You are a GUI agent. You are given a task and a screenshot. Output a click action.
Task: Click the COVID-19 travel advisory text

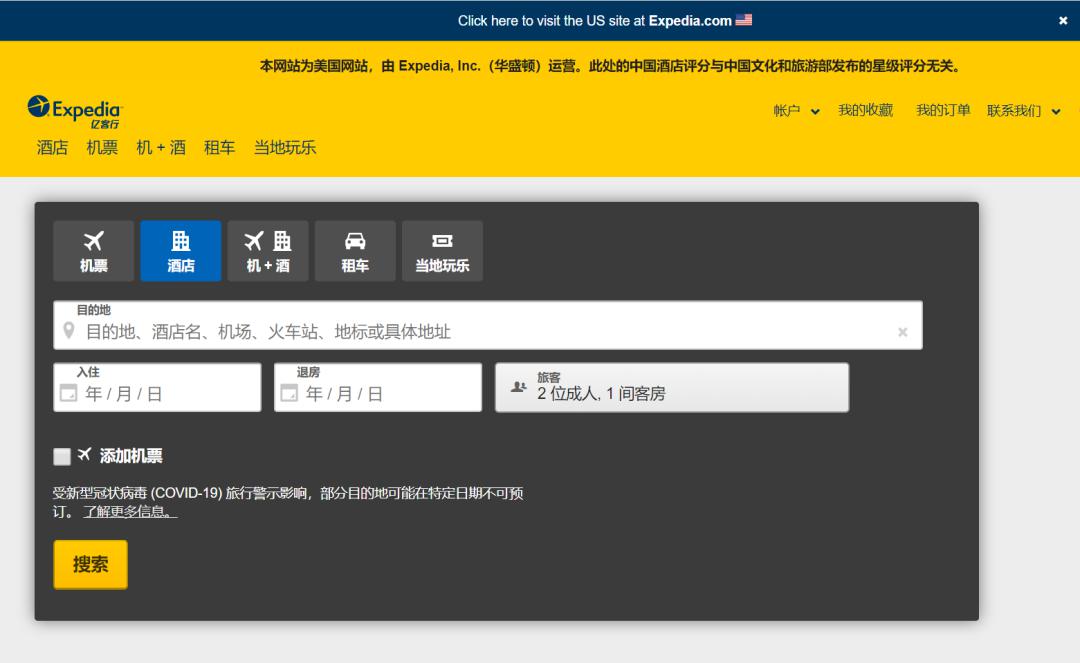pos(288,502)
